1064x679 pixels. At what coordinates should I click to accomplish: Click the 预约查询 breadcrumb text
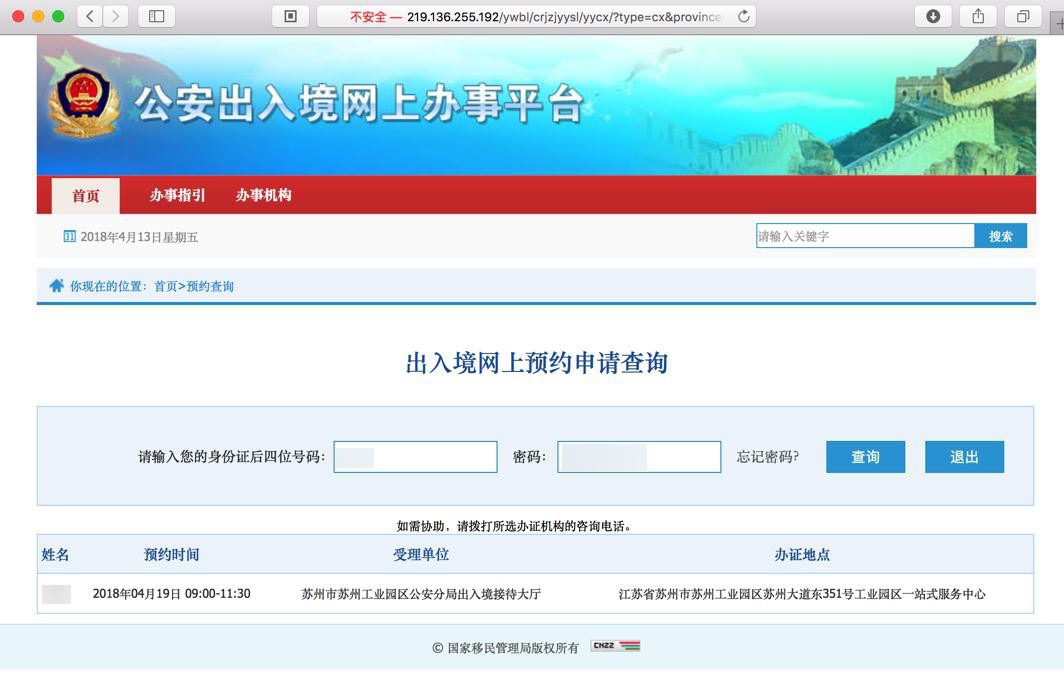pyautogui.click(x=210, y=286)
